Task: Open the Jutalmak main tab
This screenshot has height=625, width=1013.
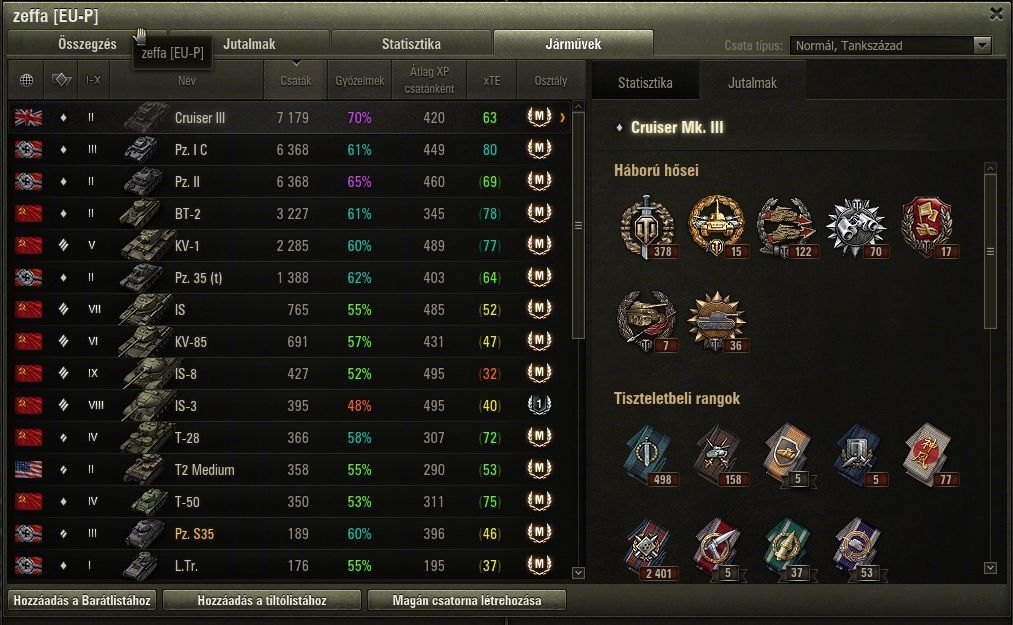Action: [x=249, y=44]
